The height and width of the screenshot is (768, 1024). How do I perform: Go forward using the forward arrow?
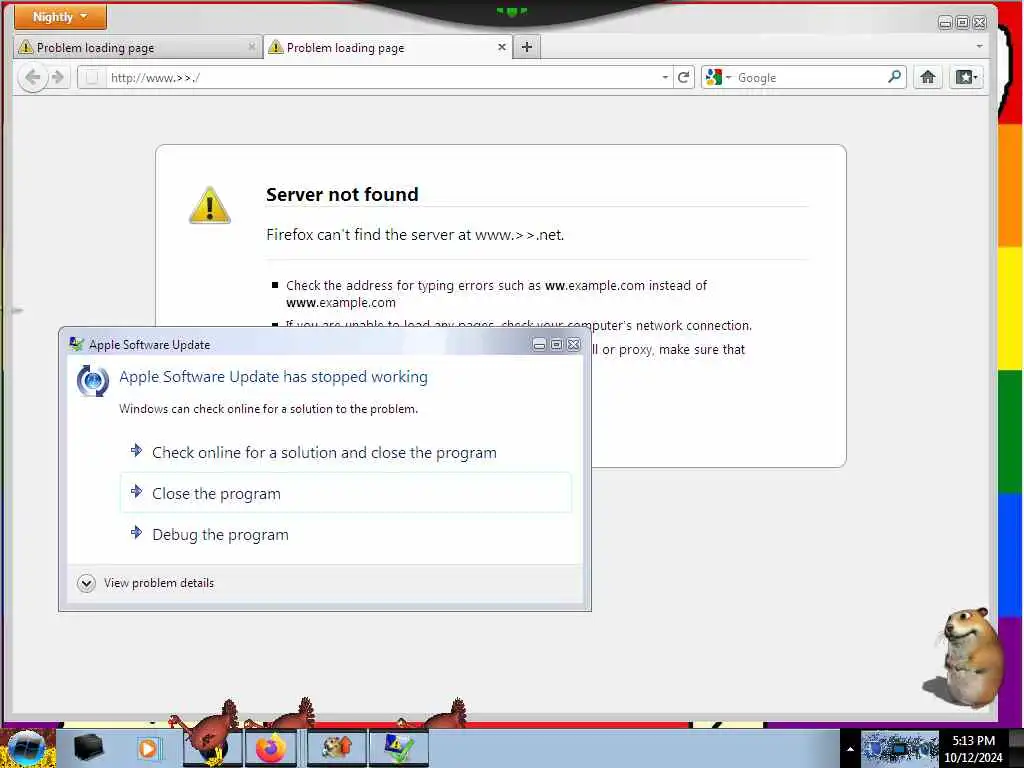click(x=59, y=78)
